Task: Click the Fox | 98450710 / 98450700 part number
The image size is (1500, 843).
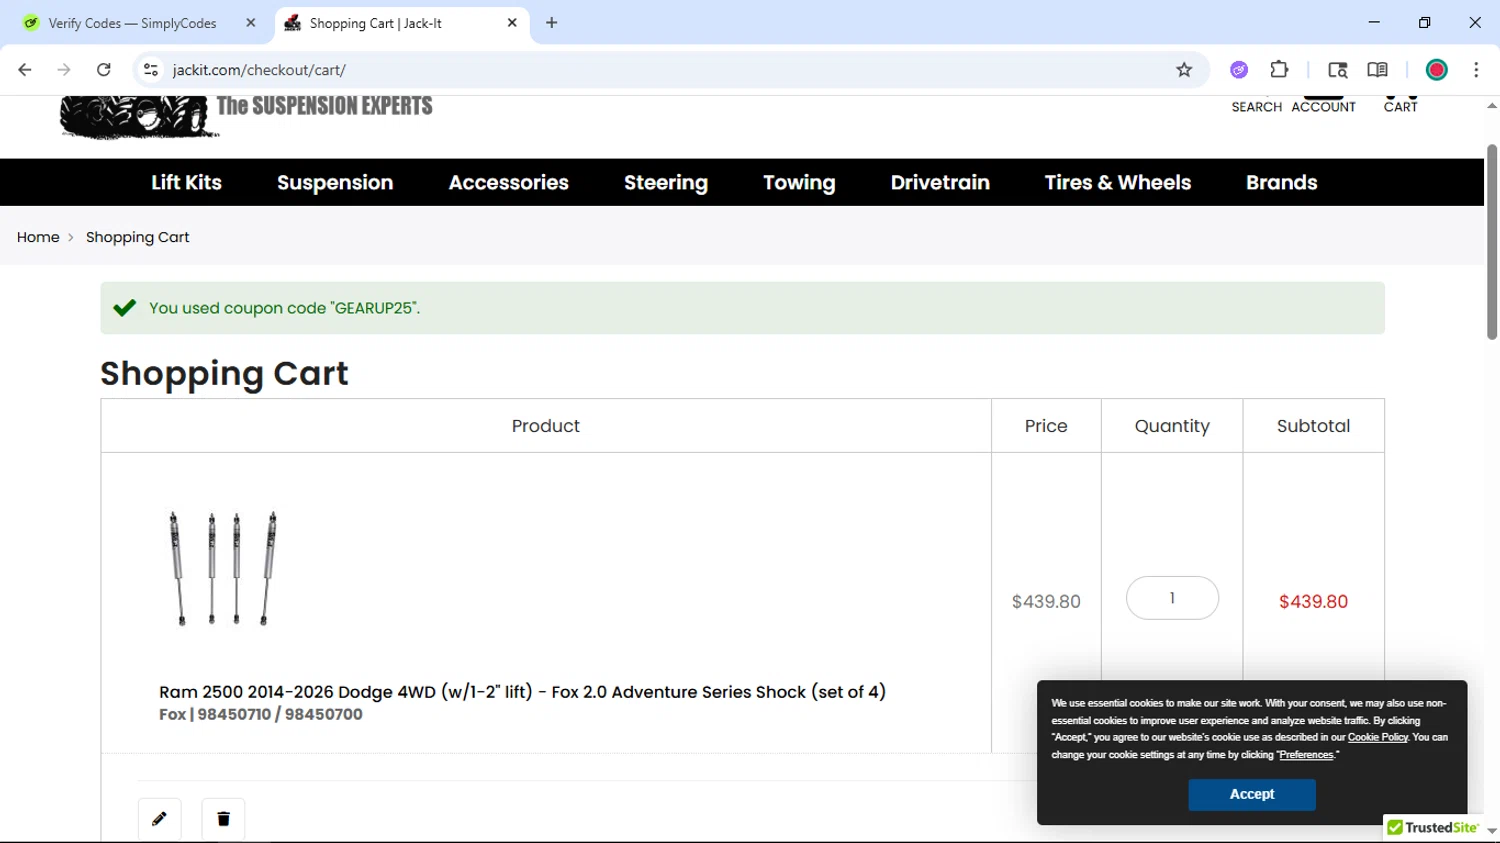Action: (x=261, y=714)
